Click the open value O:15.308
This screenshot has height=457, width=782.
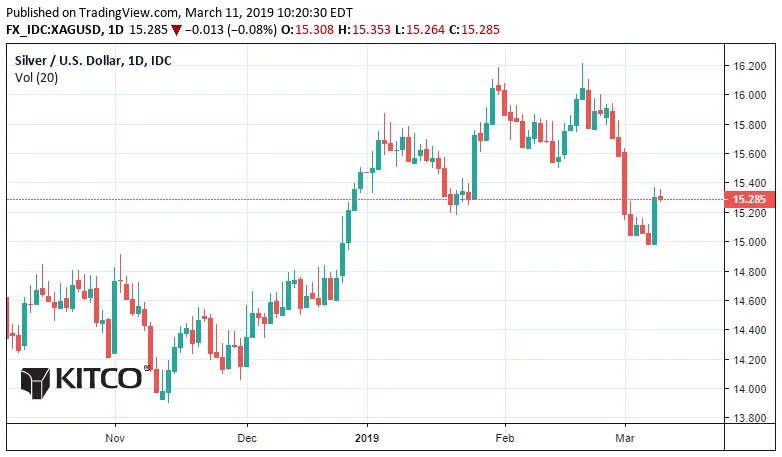click(307, 30)
